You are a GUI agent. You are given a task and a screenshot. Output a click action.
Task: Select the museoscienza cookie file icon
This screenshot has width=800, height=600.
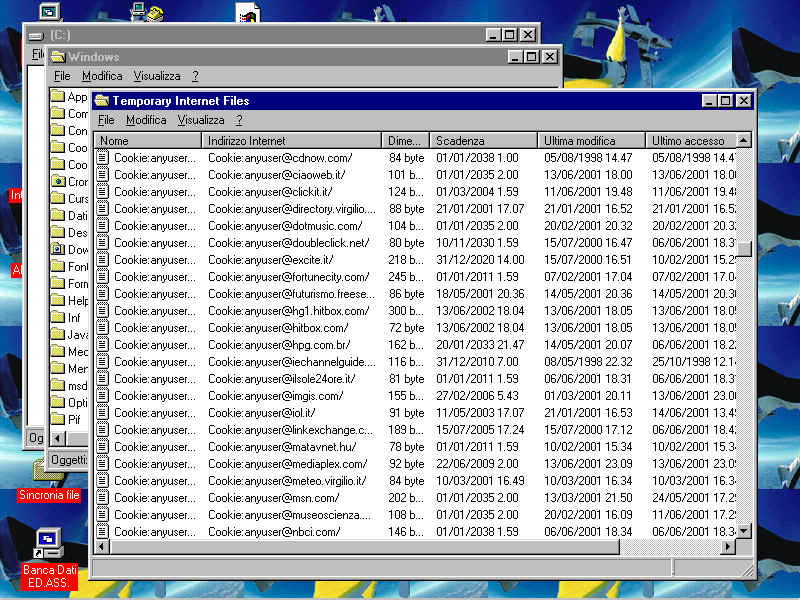[103, 515]
